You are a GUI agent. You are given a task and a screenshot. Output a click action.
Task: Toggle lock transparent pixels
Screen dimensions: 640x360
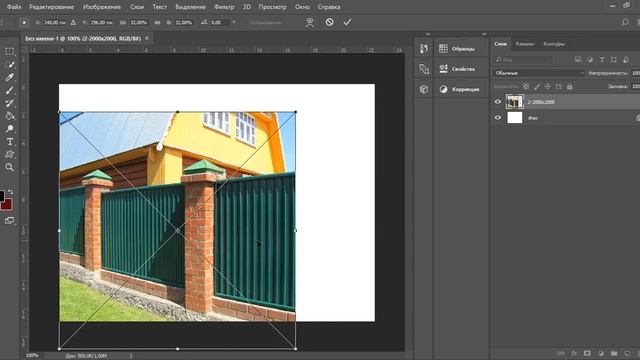[526, 87]
